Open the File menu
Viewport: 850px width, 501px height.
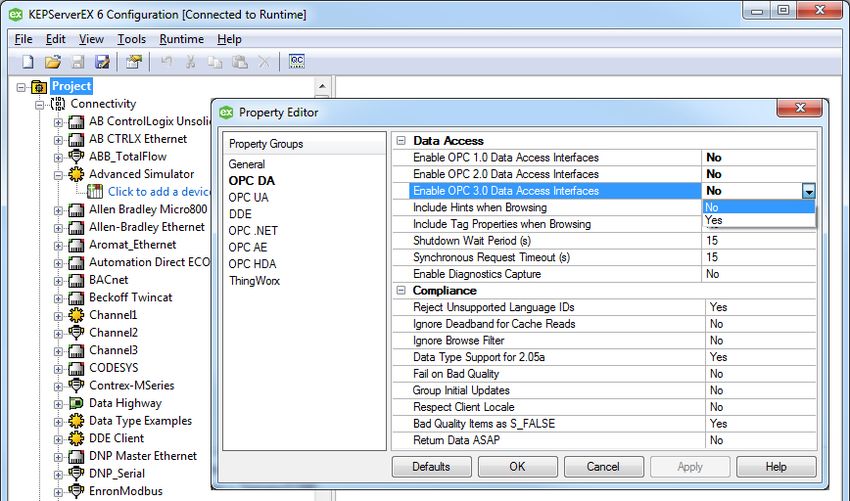pos(23,39)
